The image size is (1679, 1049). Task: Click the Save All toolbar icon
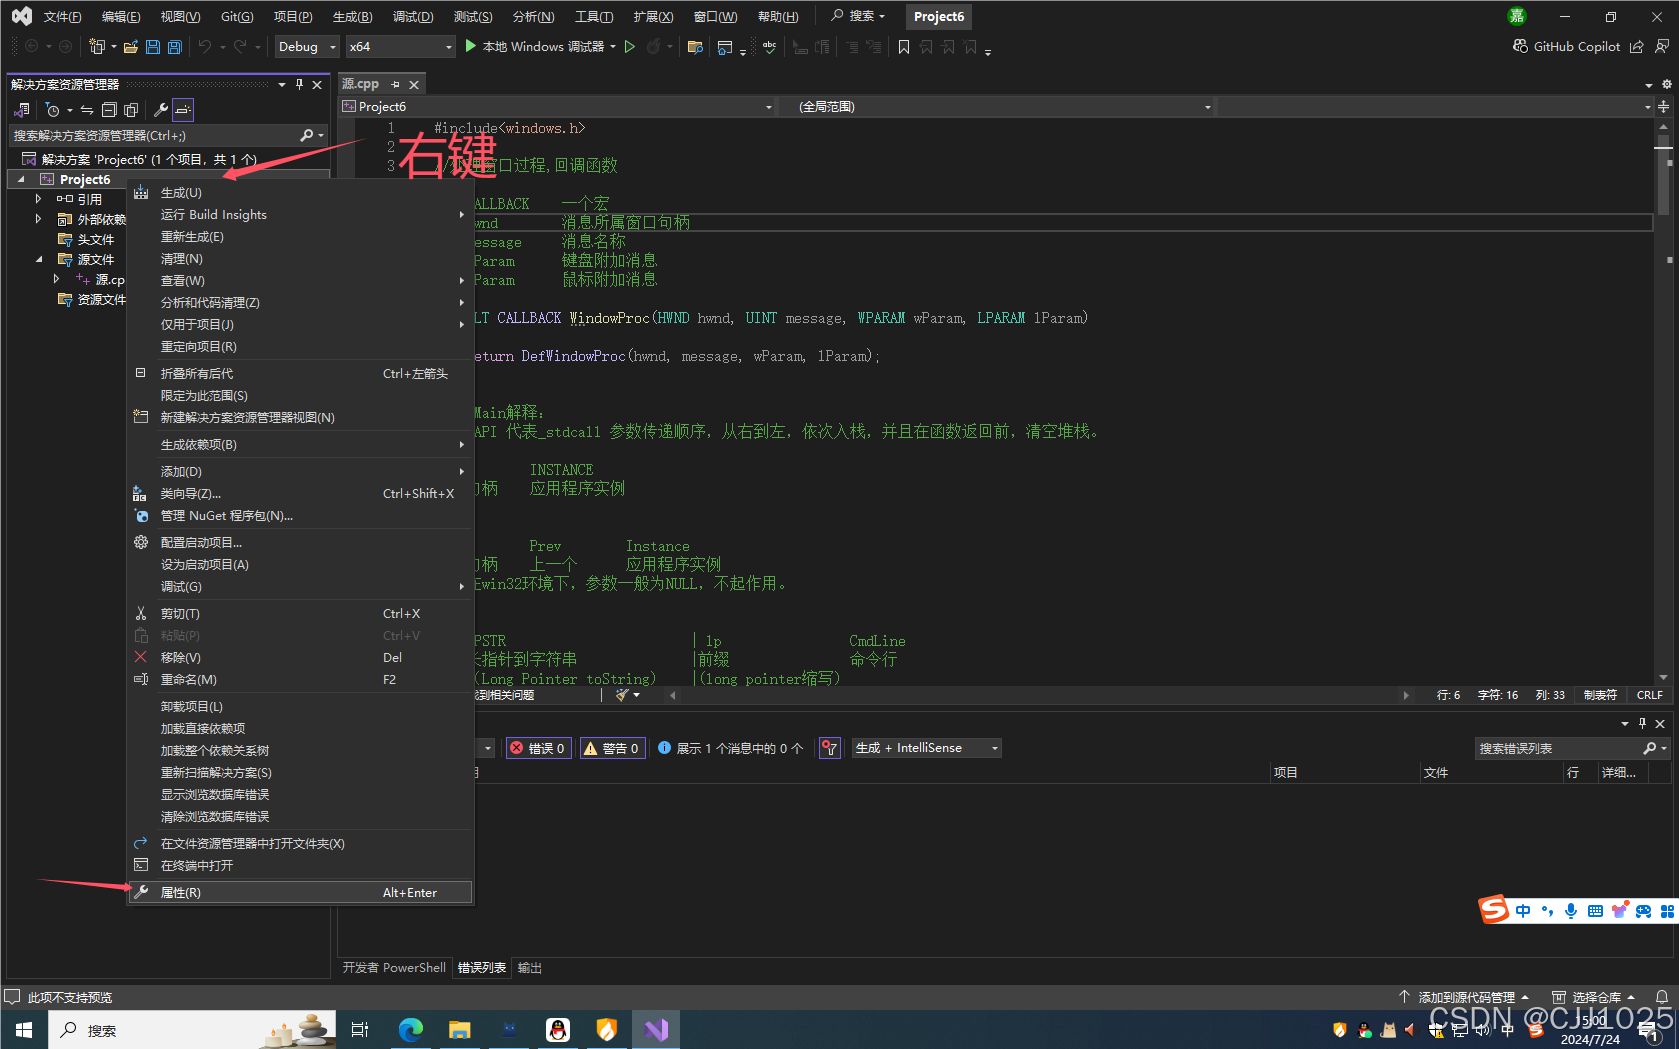click(x=174, y=46)
